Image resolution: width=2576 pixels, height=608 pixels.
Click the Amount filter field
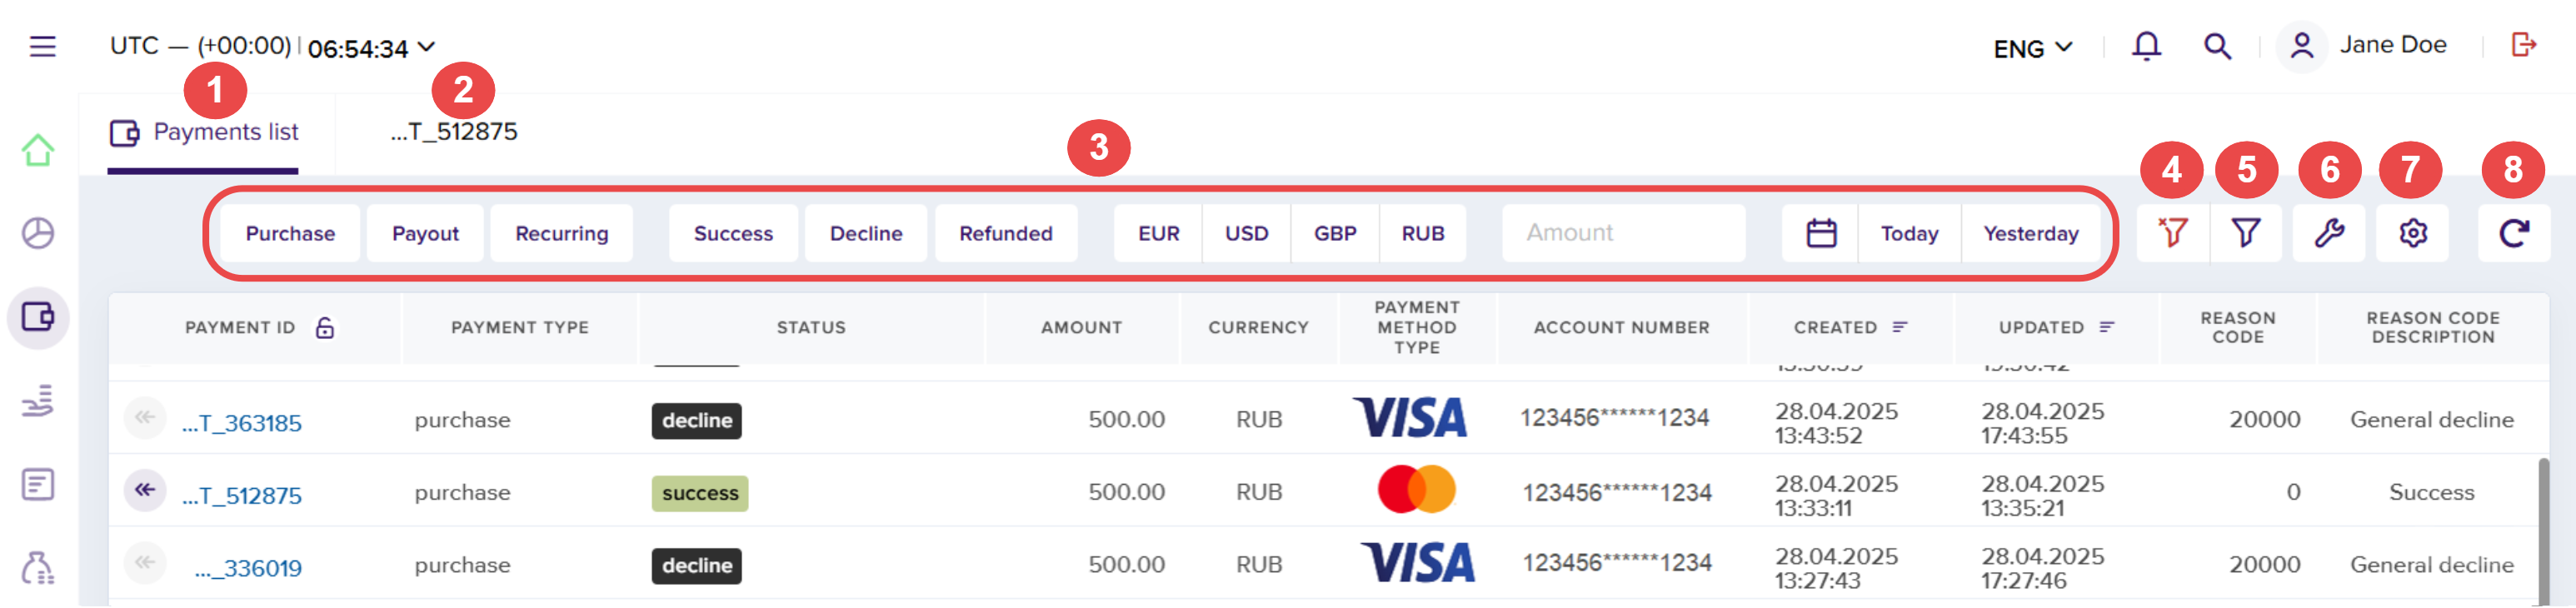(x=1623, y=233)
